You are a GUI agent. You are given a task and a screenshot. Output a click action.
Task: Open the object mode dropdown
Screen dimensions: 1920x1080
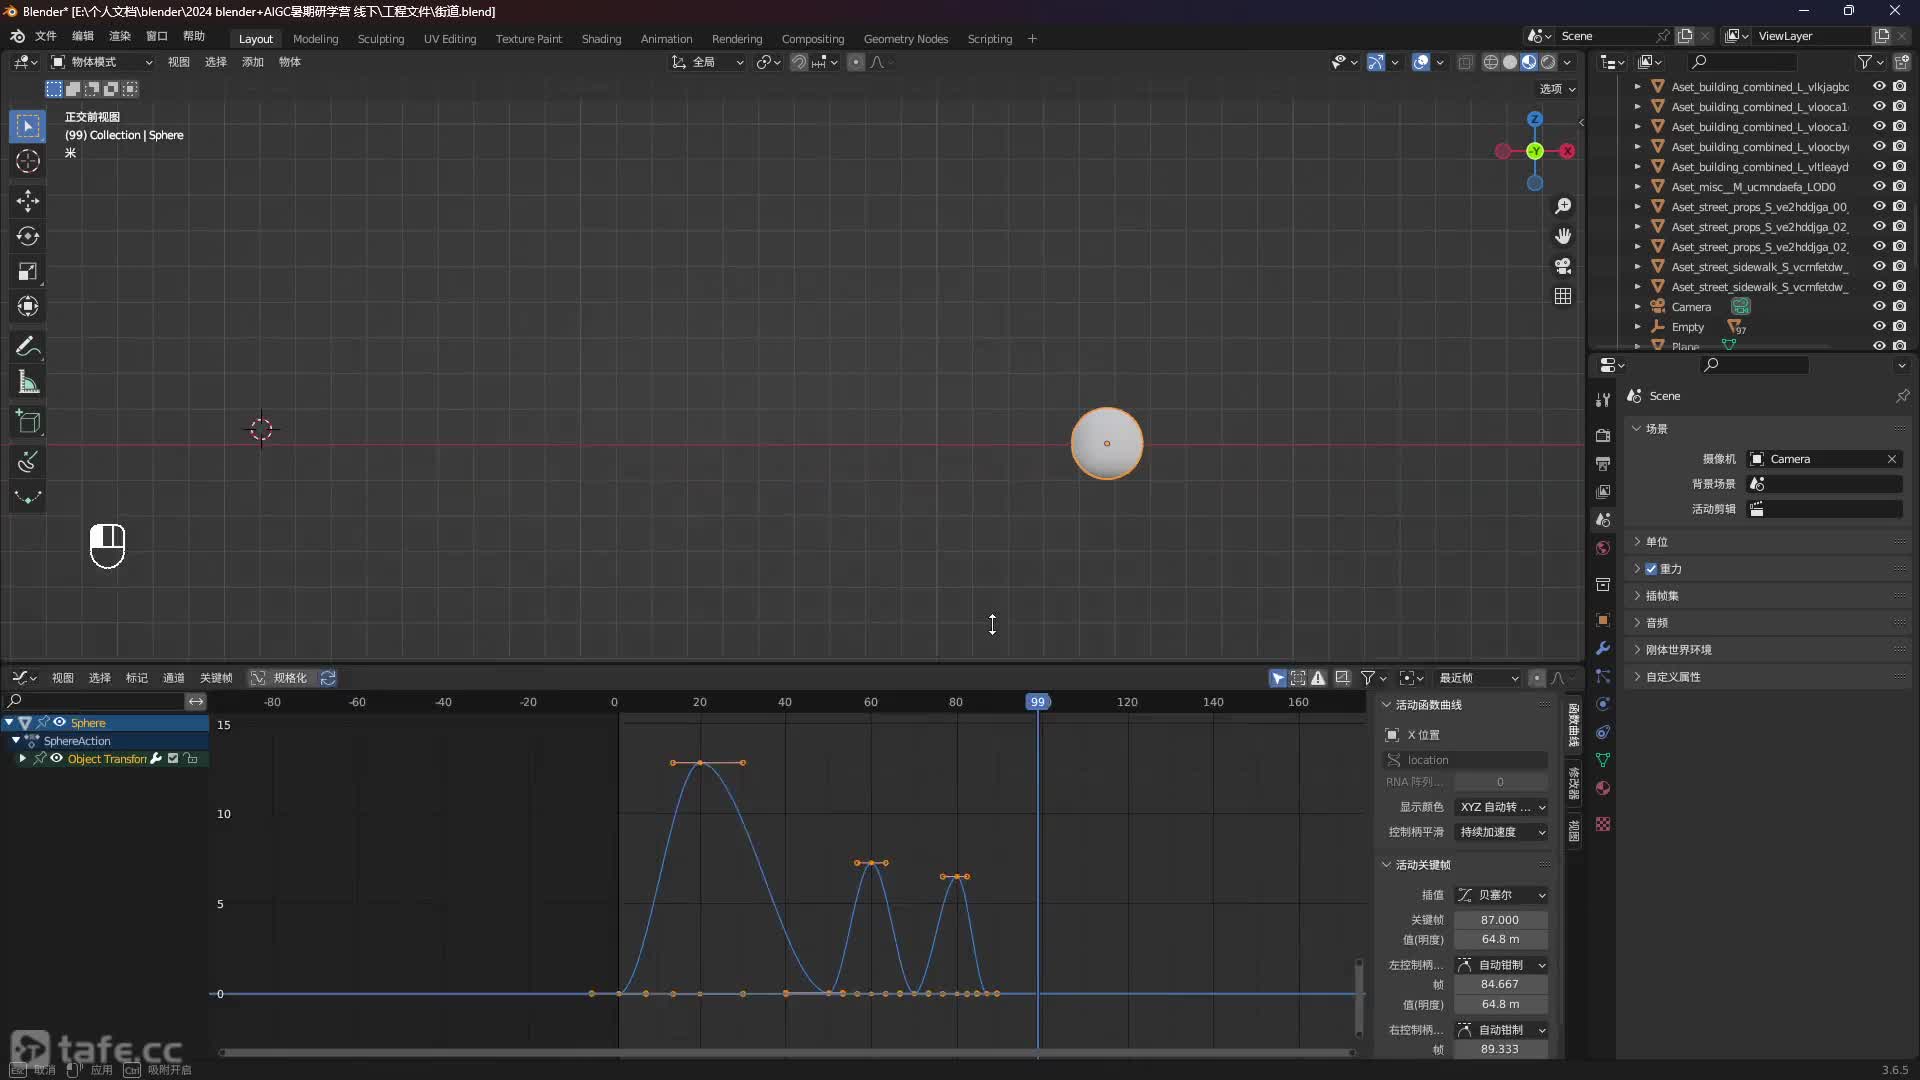click(x=102, y=62)
